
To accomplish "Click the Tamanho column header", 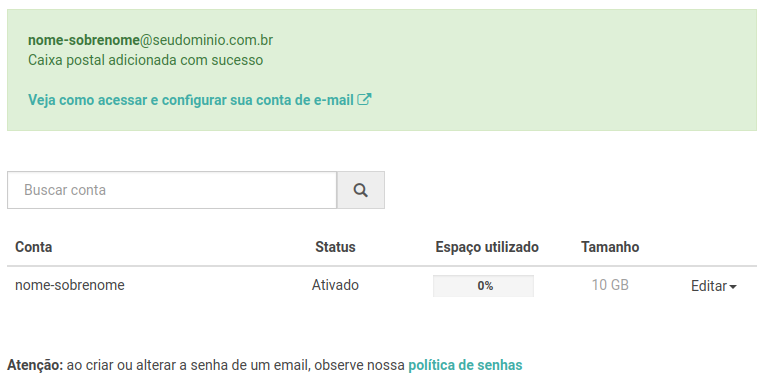I will pyautogui.click(x=610, y=247).
